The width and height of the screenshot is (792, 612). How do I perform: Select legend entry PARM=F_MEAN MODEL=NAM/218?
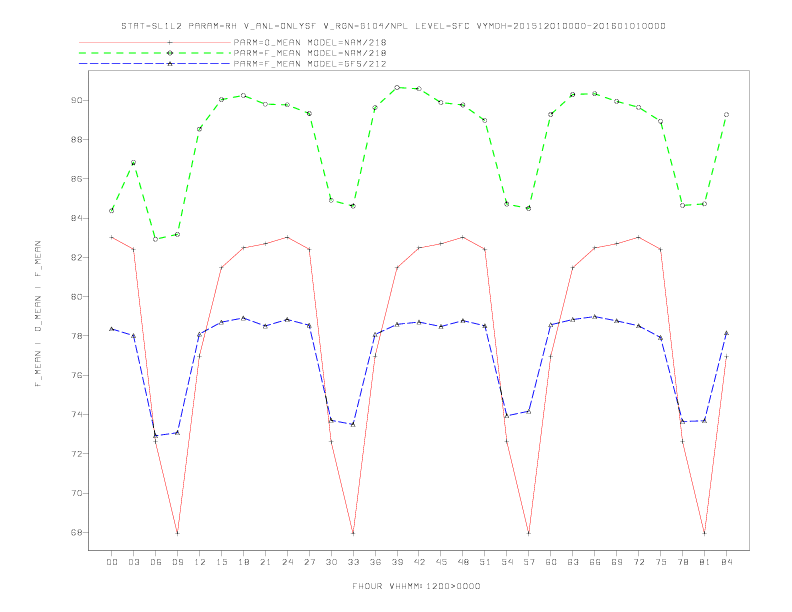pos(310,53)
